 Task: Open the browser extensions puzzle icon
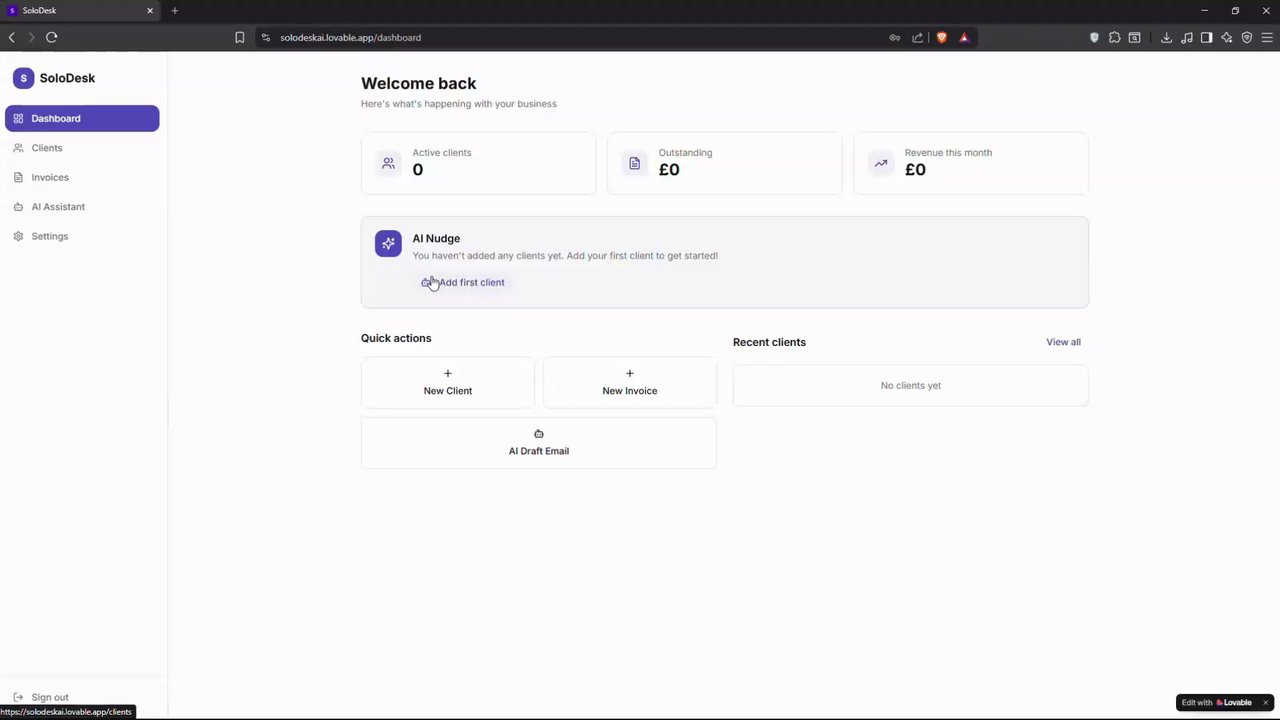click(1114, 37)
